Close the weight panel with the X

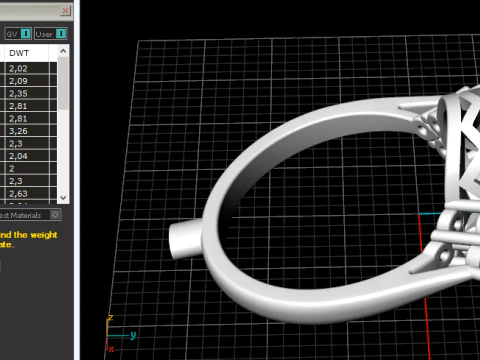point(65,11)
